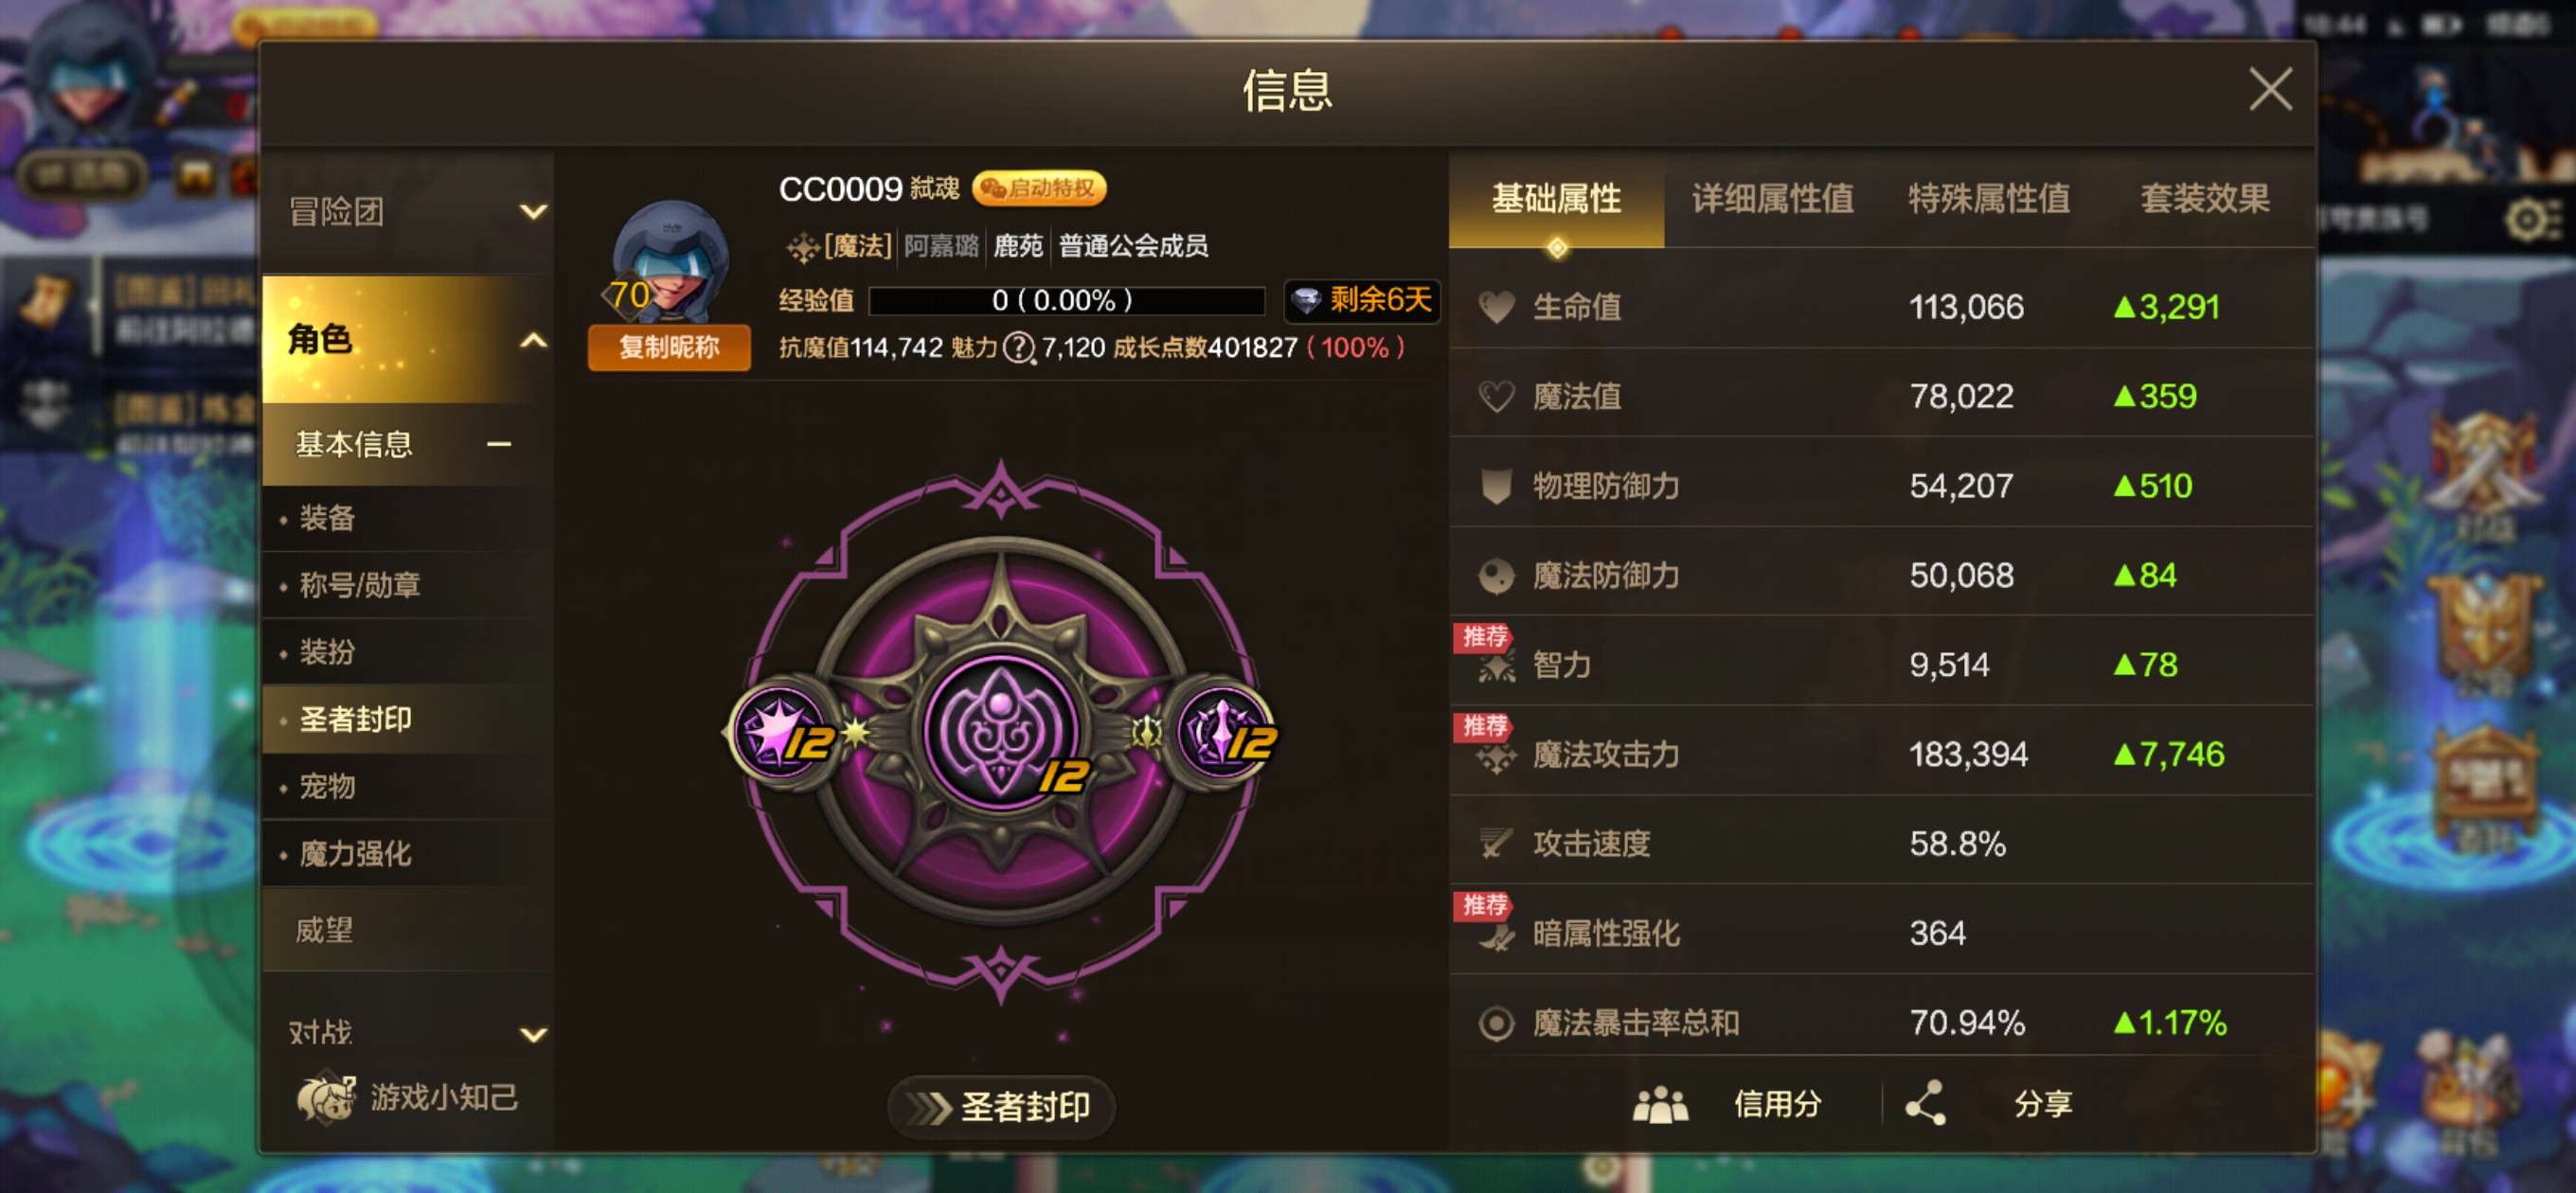The image size is (2576, 1193).
Task: Collapse 基本信息 using the minus sign
Action: pos(499,444)
